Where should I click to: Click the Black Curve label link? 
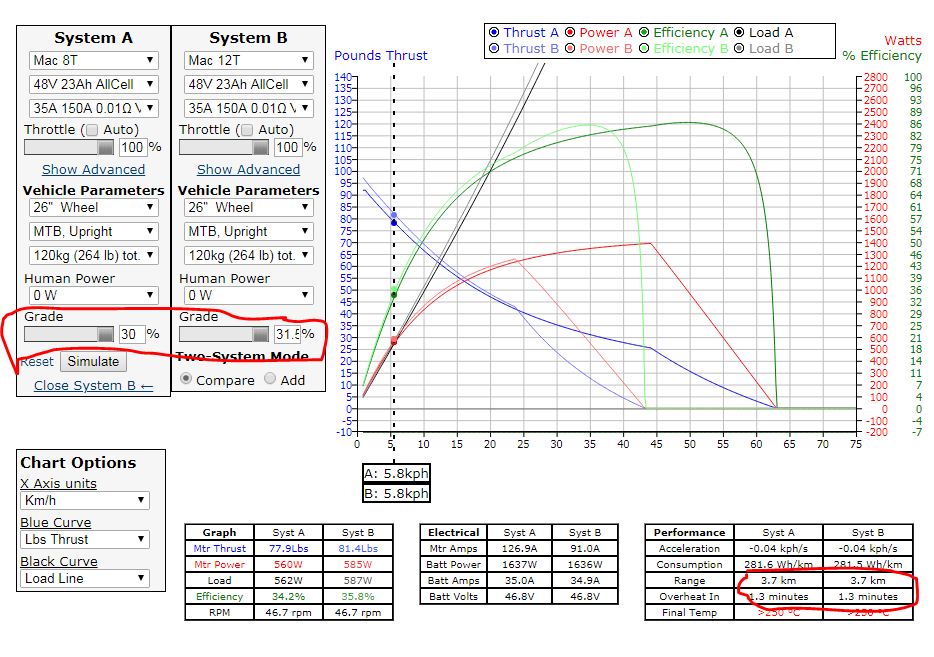click(59, 562)
